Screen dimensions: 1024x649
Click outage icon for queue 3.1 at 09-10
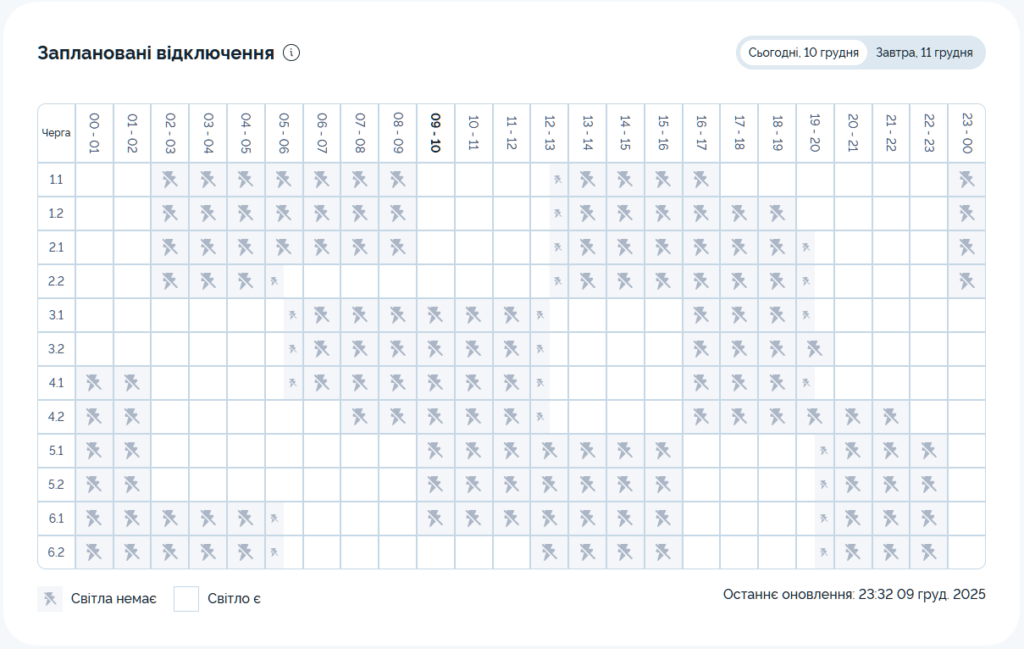(435, 315)
